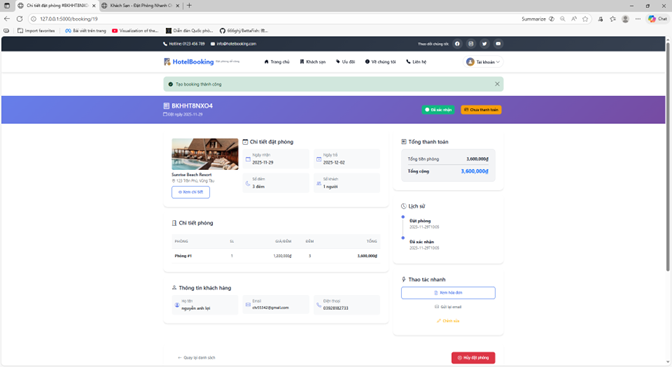This screenshot has width=672, height=367.
Task: Click the Sunrise Beach Resort photo
Action: pos(205,154)
